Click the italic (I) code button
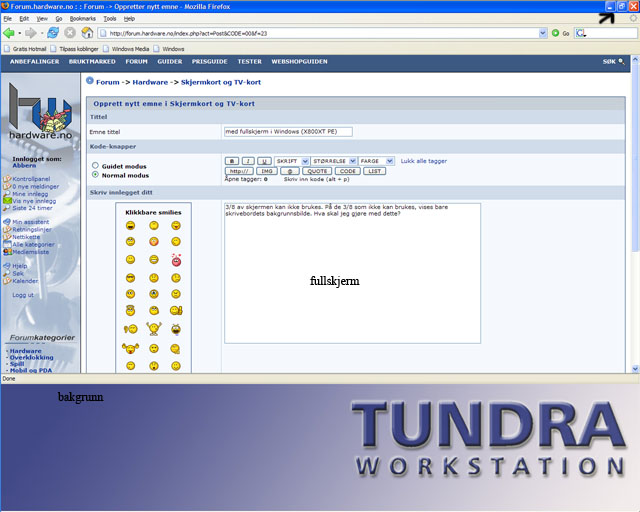 248,161
